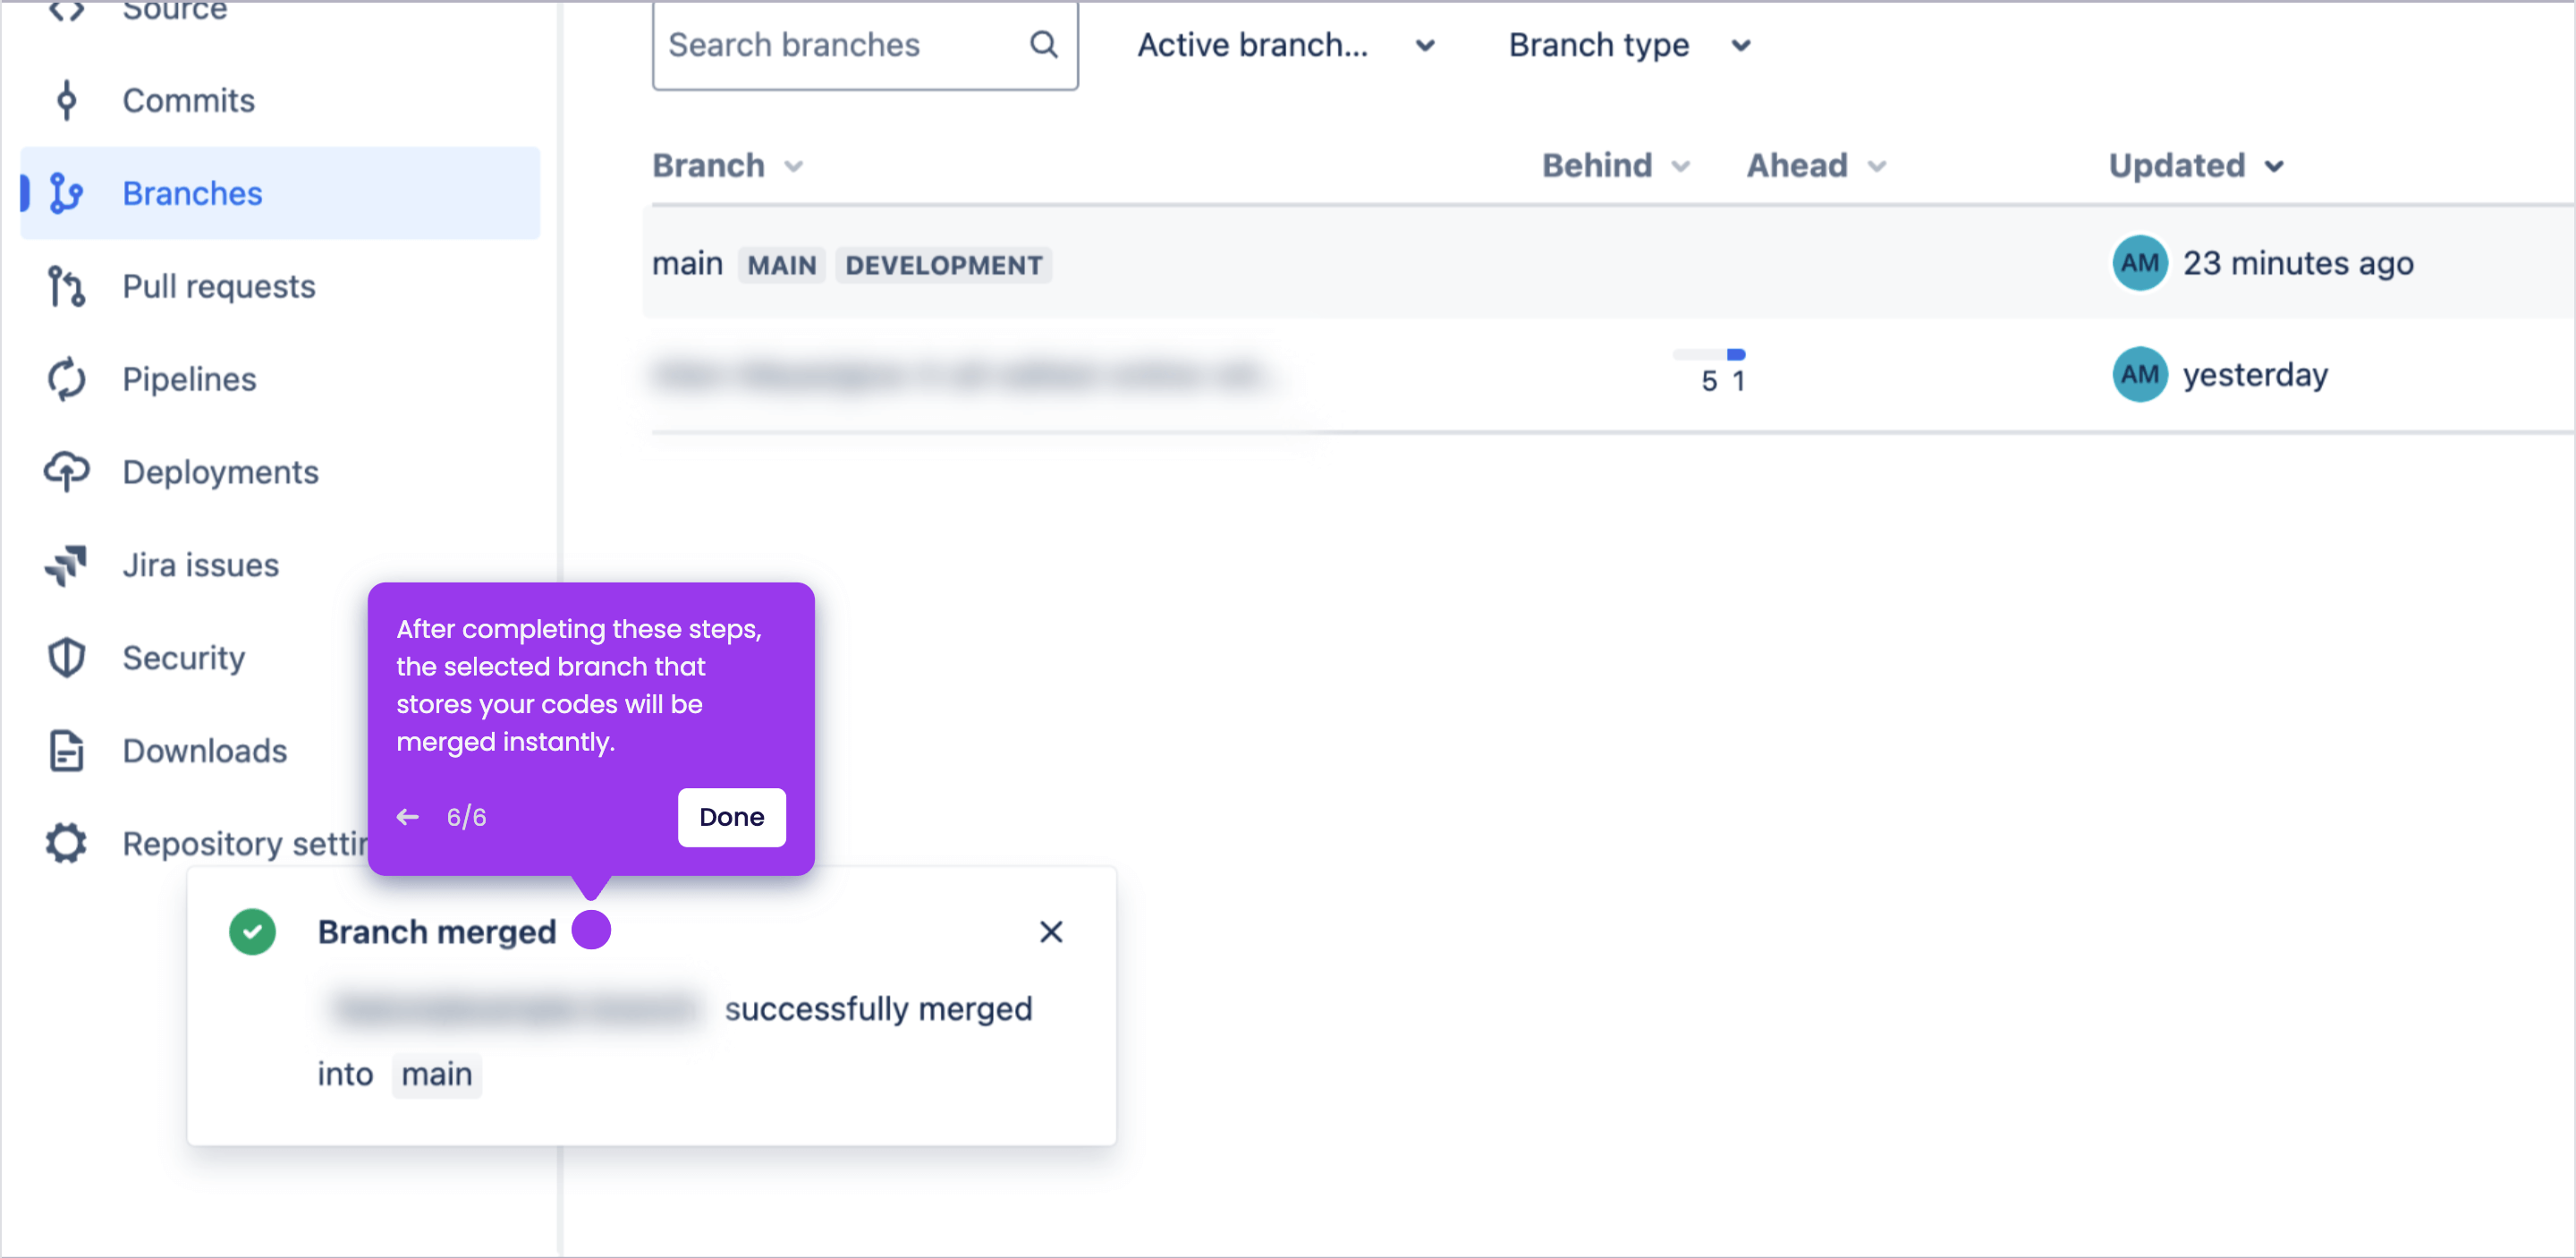Click the green success check icon

point(252,931)
